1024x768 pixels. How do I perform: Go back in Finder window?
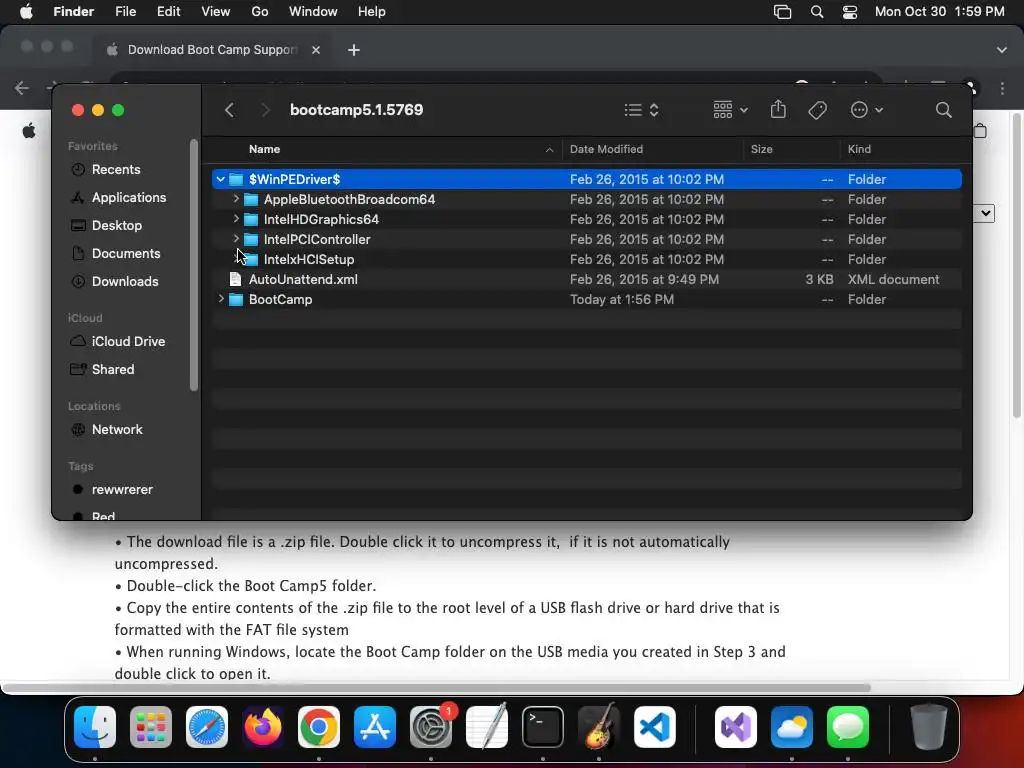pos(229,110)
